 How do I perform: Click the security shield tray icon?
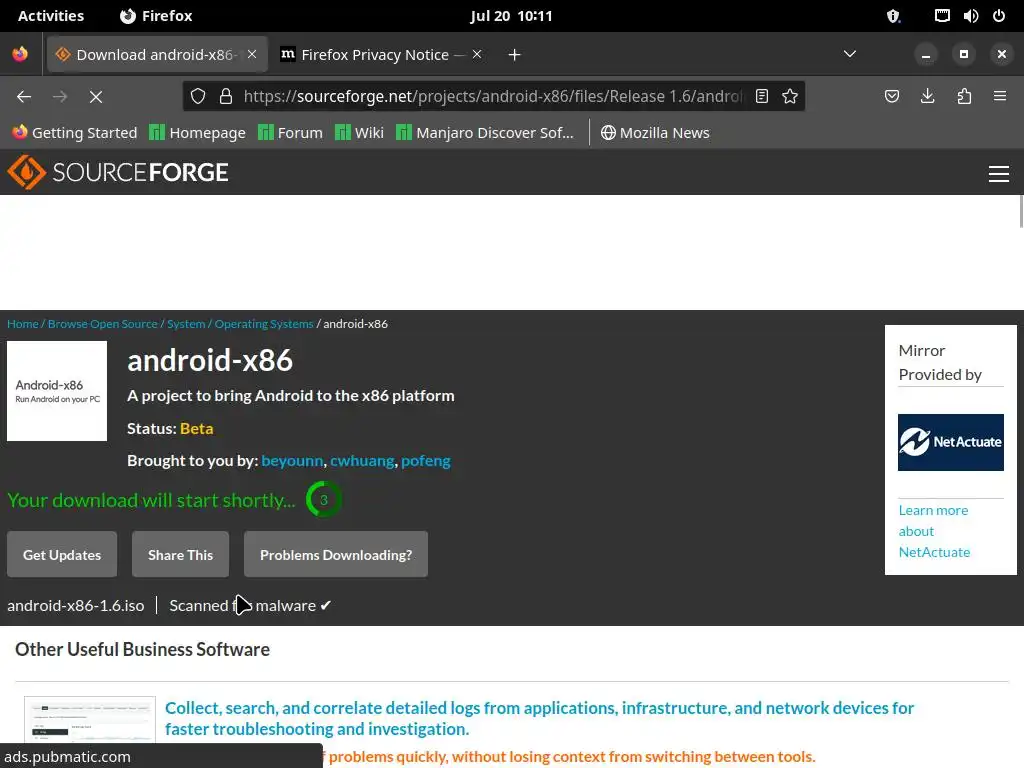(893, 16)
